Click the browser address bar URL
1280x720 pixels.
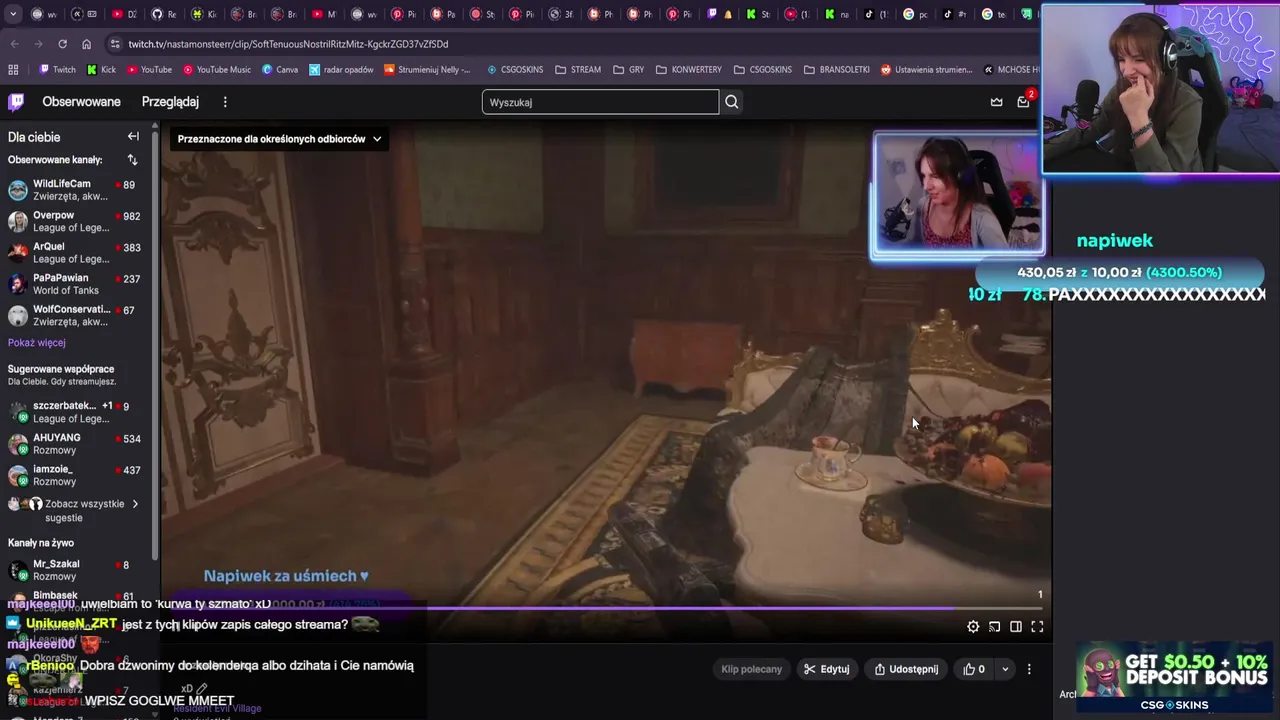[288, 44]
